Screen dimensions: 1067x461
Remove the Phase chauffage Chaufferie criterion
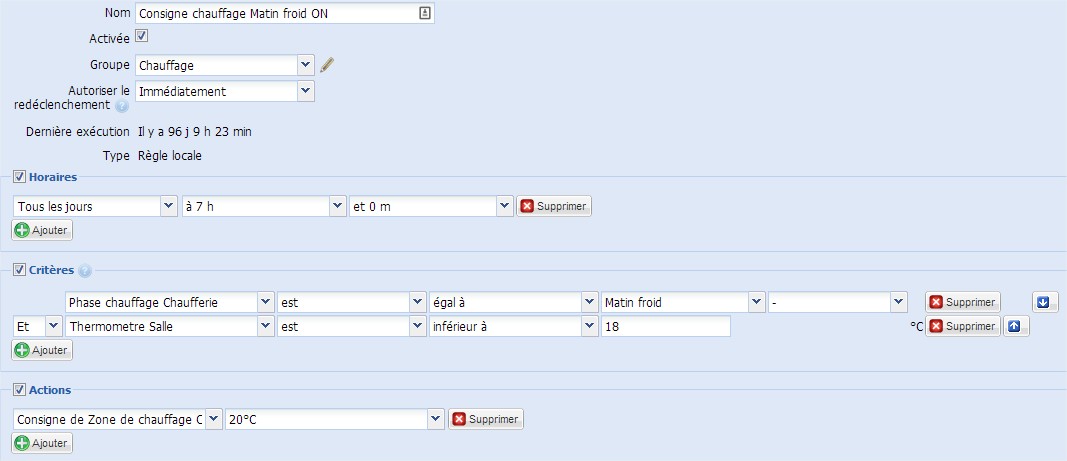[x=963, y=302]
